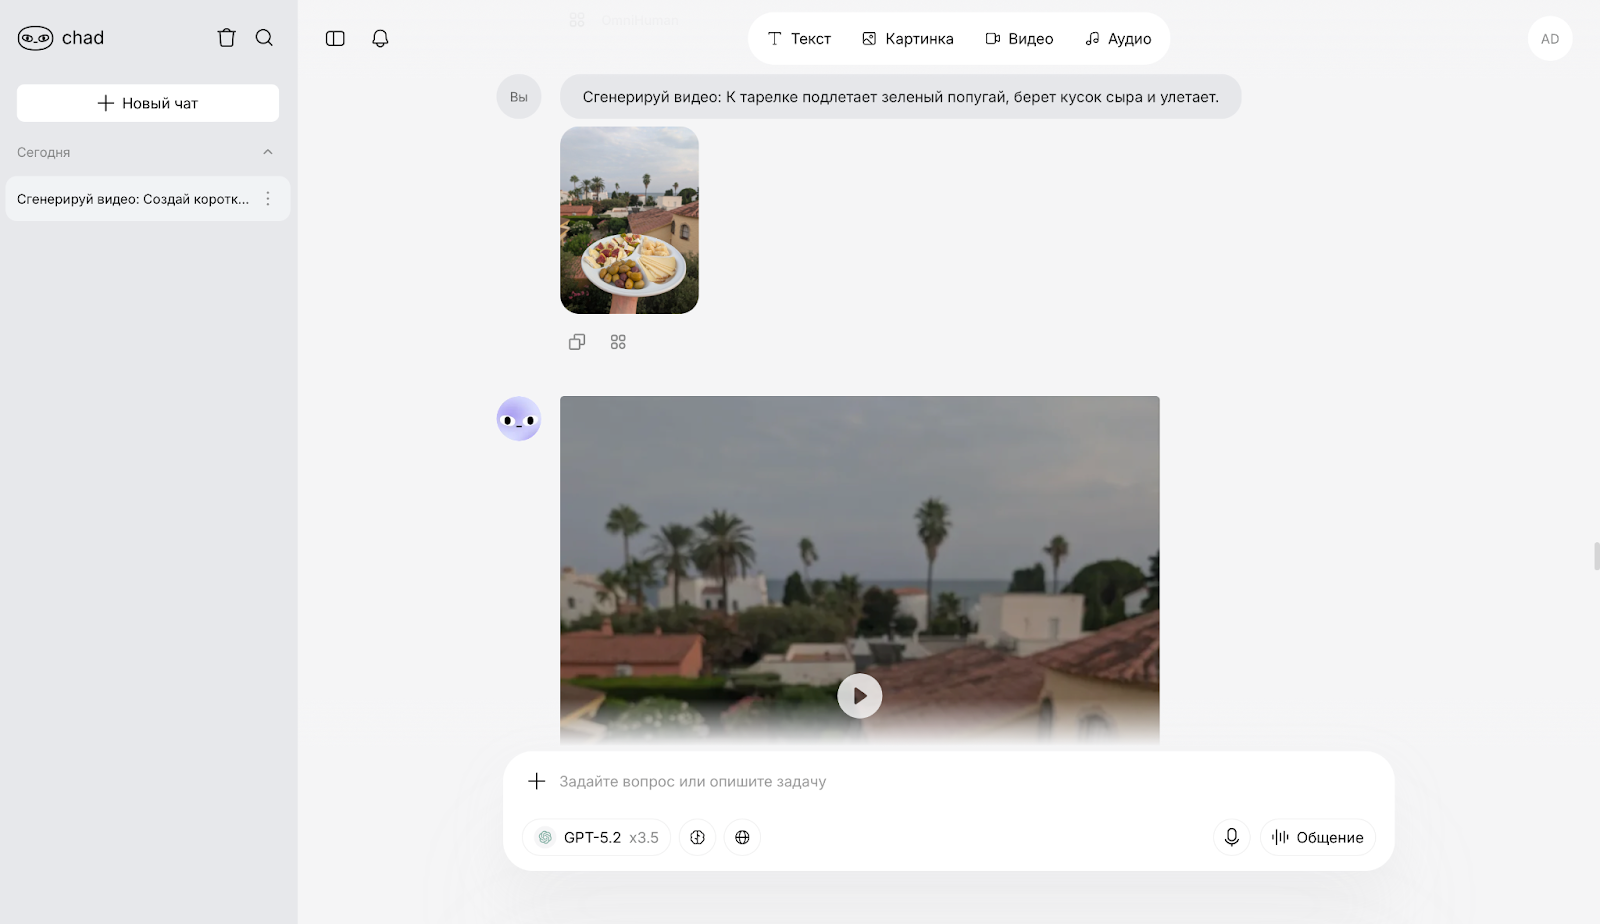Image resolution: width=1600 pixels, height=924 pixels.
Task: Click the trash icon in sidebar header
Action: [x=227, y=38]
